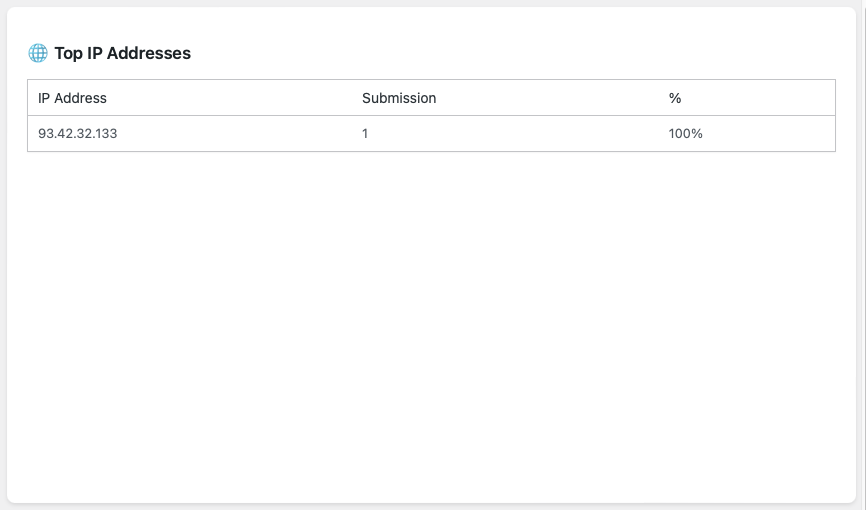Click the submission count cell showing 1

coord(366,134)
